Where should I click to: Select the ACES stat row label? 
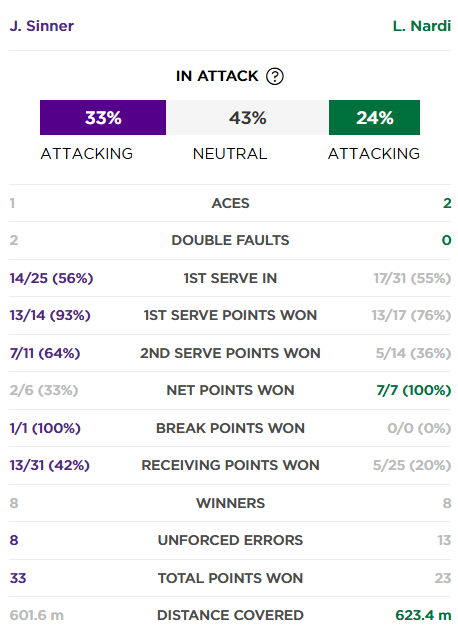pyautogui.click(x=231, y=203)
